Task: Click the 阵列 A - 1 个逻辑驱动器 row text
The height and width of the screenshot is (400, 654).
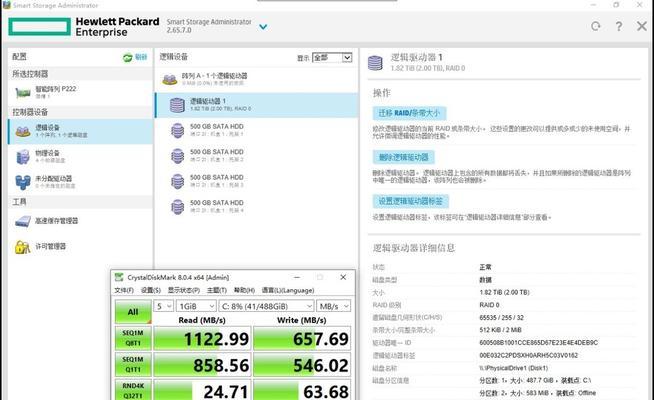Action: 214,75
